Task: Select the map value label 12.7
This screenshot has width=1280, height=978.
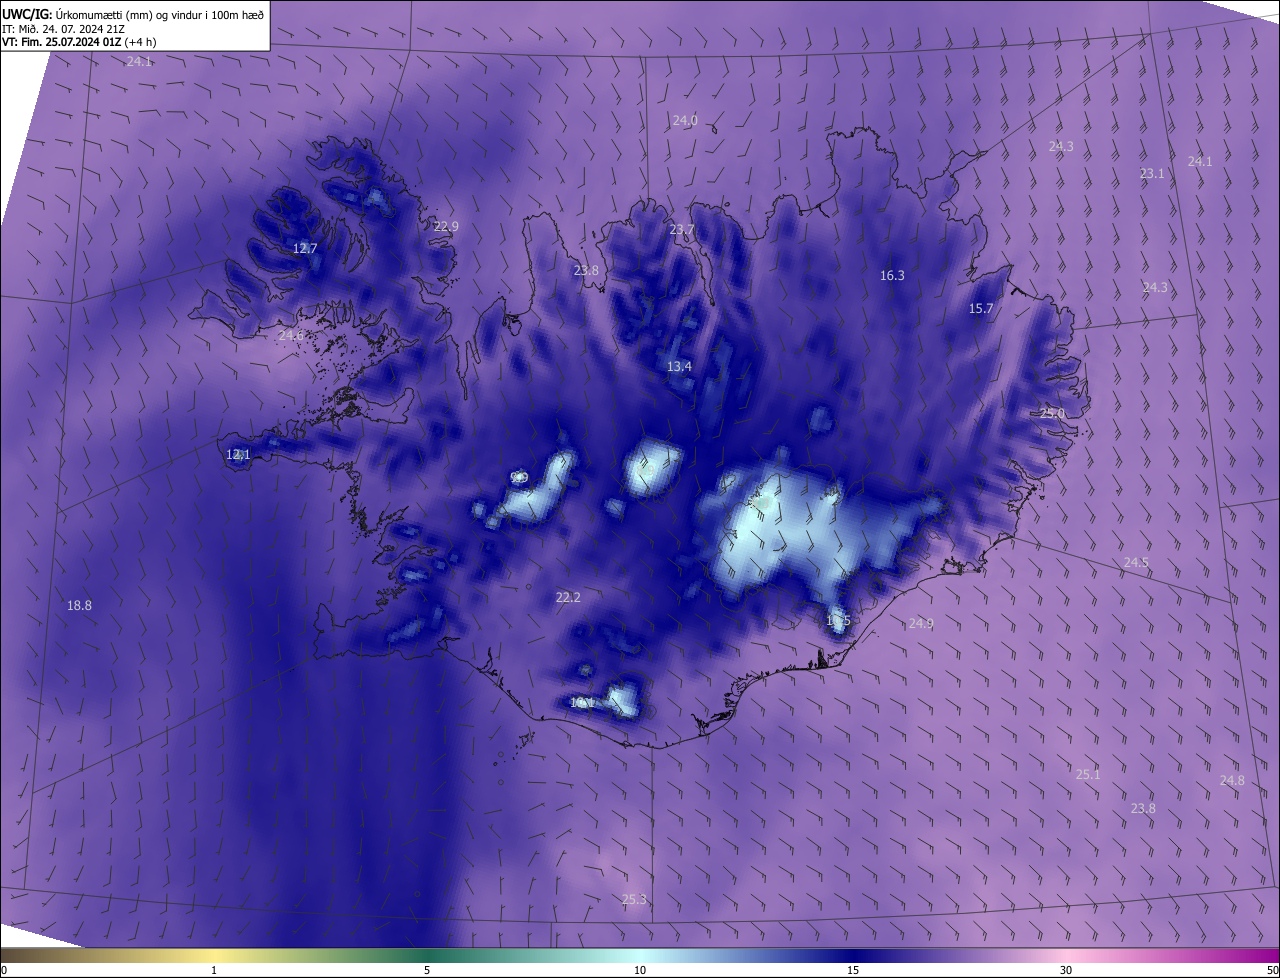Action: pos(305,248)
